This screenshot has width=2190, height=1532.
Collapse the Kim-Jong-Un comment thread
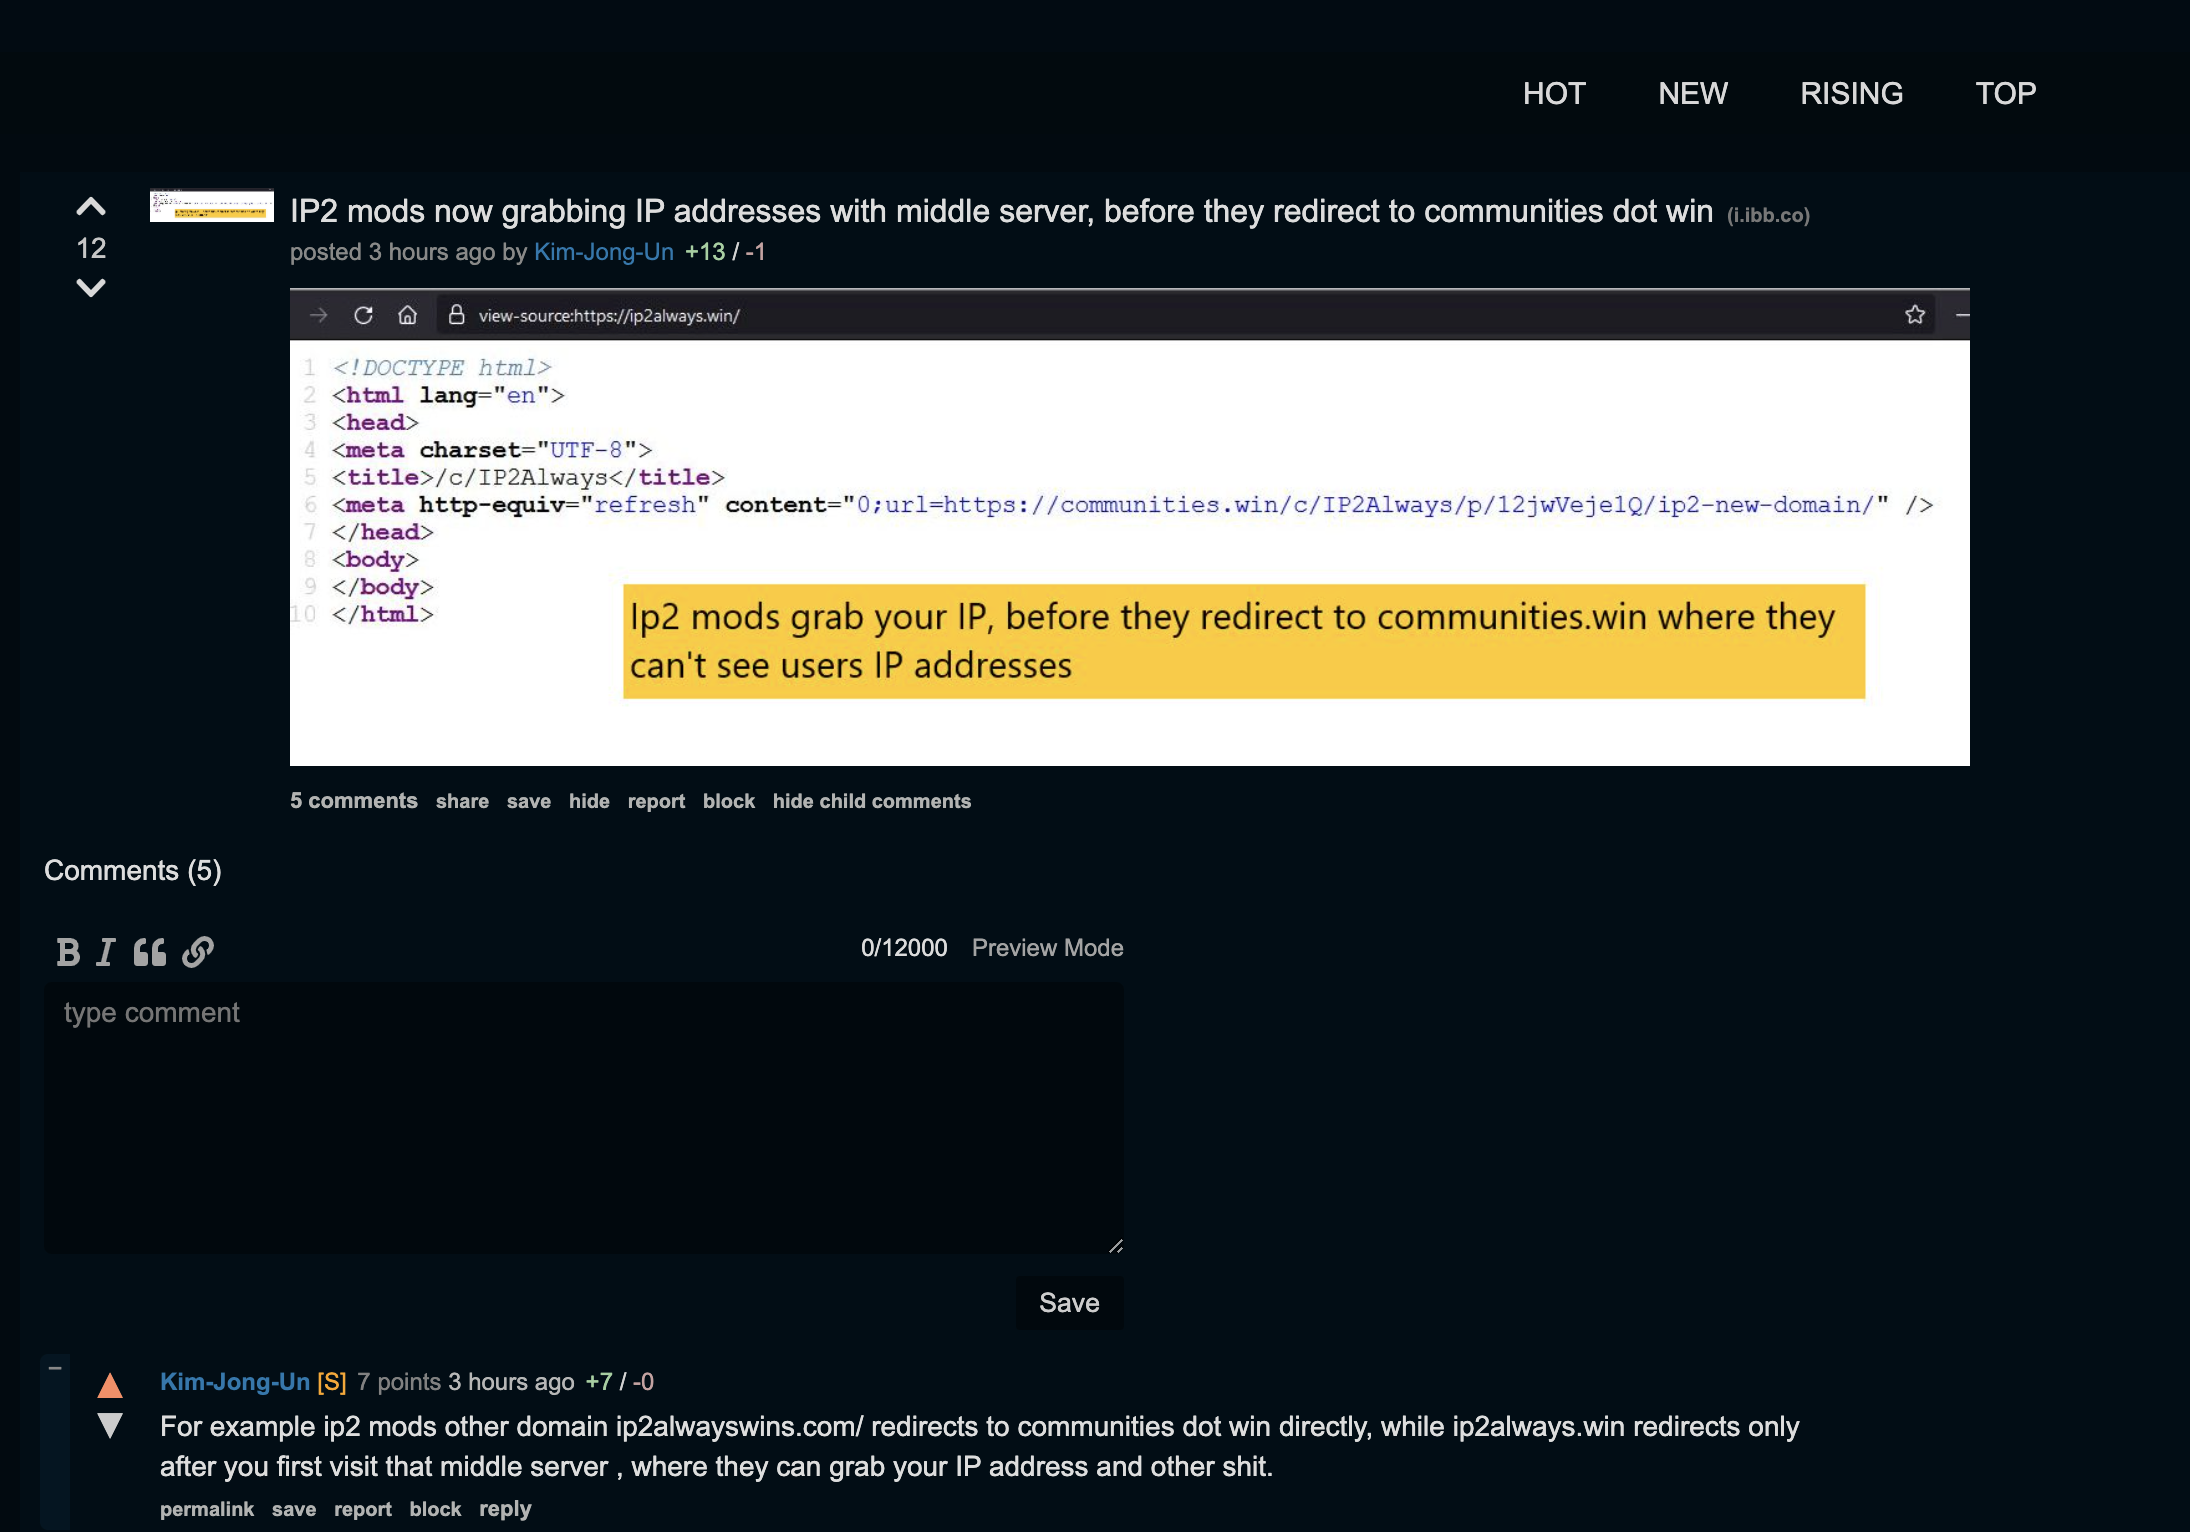tap(55, 1368)
